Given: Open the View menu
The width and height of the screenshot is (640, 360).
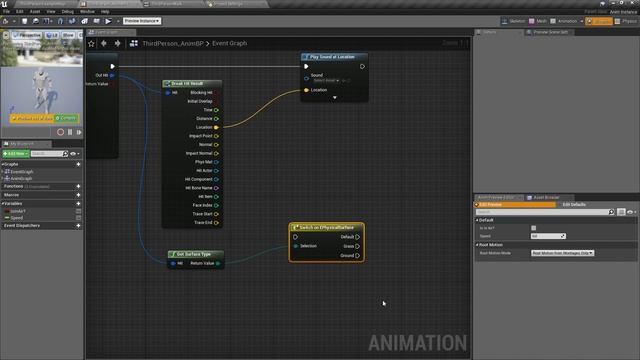Looking at the screenshot, I should [x=51, y=11].
